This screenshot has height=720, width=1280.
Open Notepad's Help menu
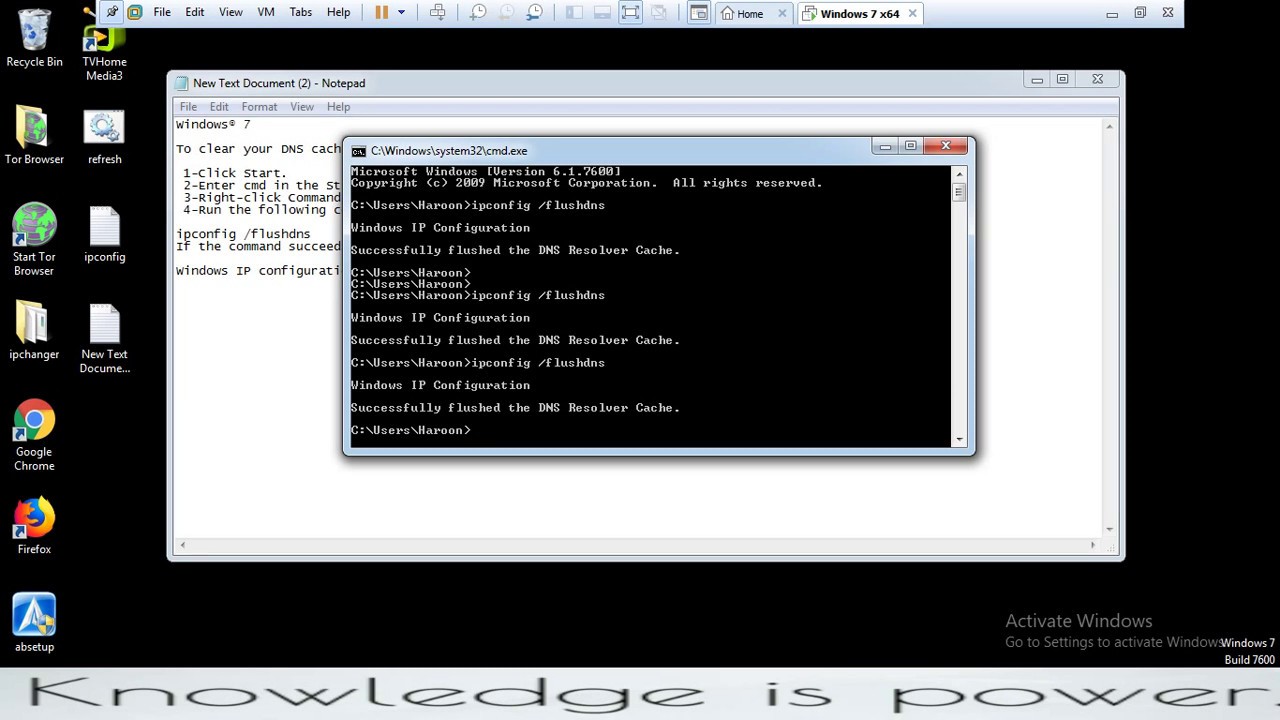338,107
